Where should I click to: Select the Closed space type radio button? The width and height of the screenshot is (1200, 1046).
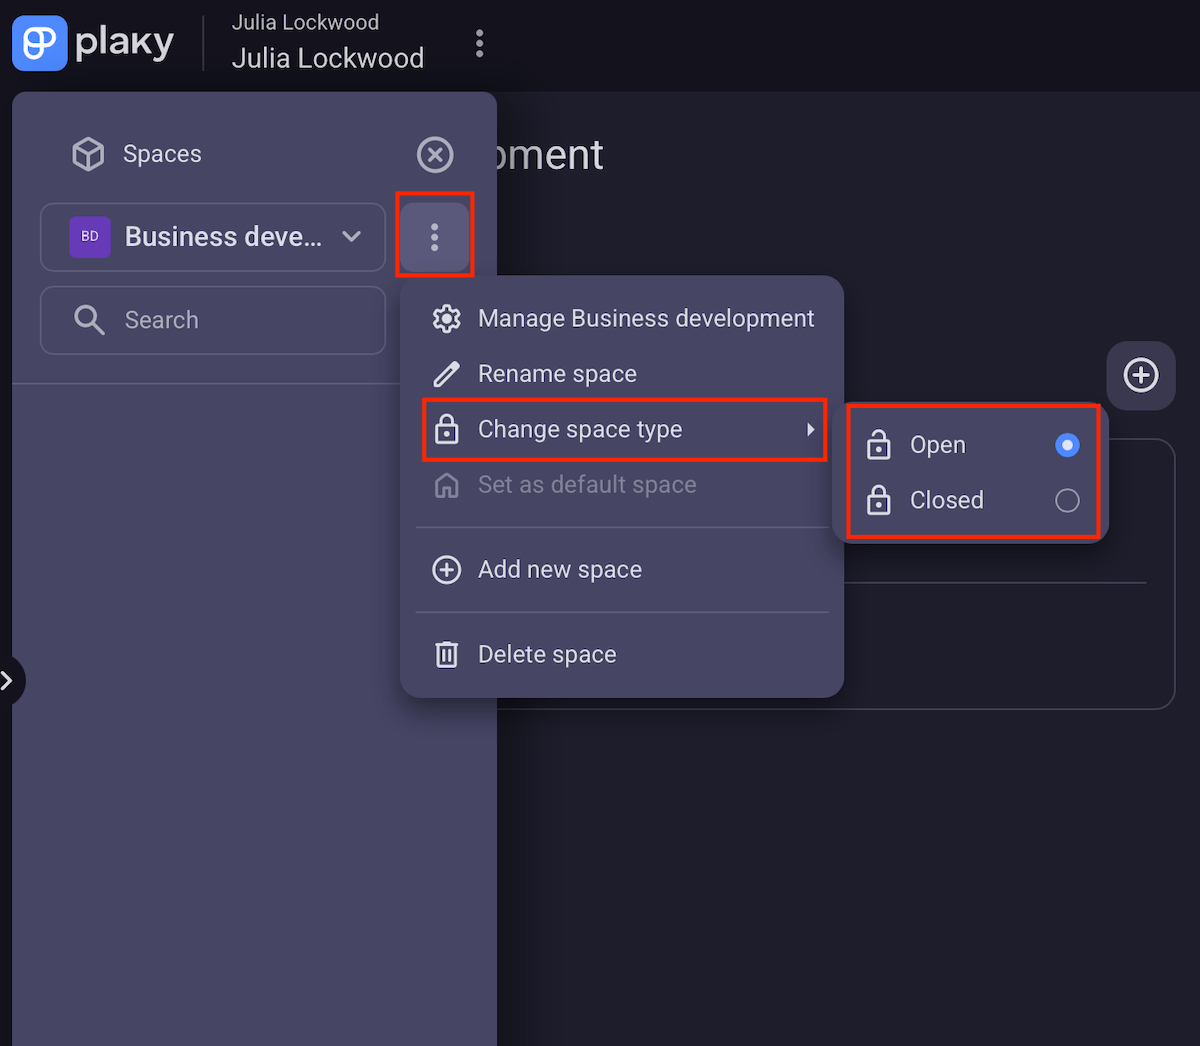click(x=1066, y=500)
